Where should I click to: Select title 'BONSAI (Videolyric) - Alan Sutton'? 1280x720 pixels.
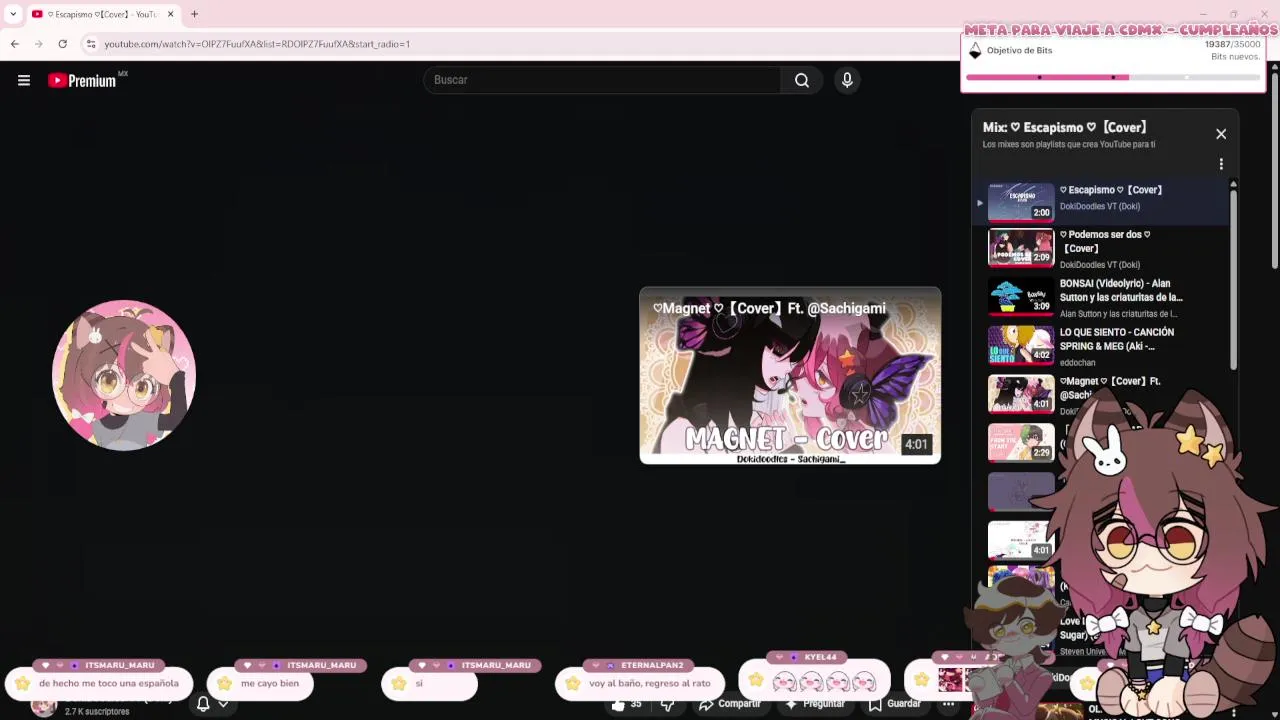pyautogui.click(x=1121, y=290)
